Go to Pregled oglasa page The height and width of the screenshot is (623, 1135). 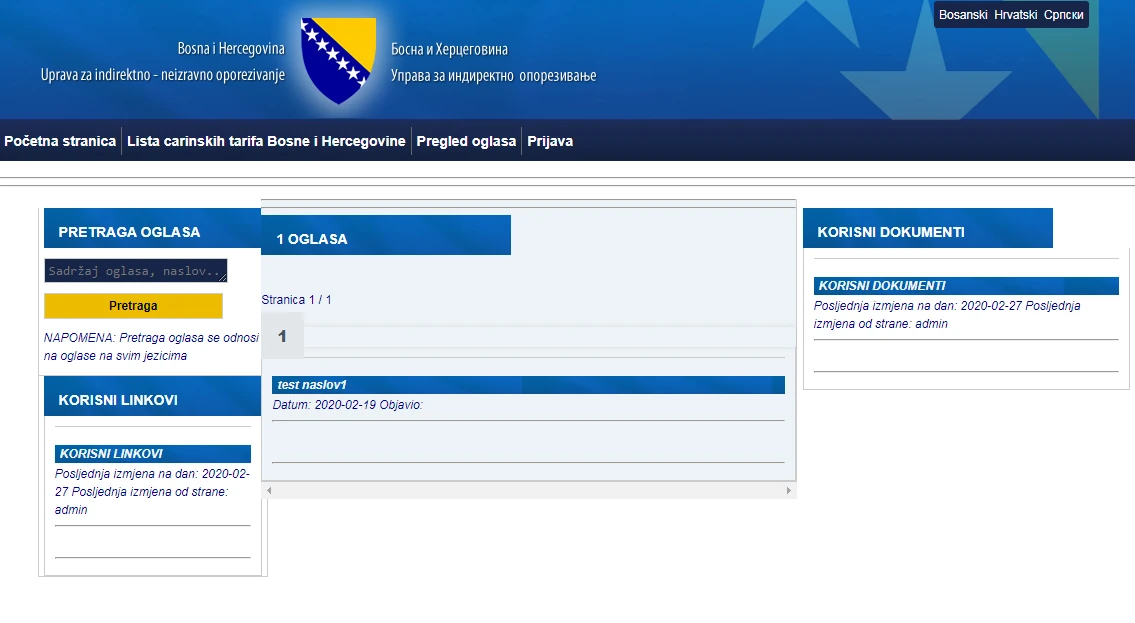click(466, 141)
